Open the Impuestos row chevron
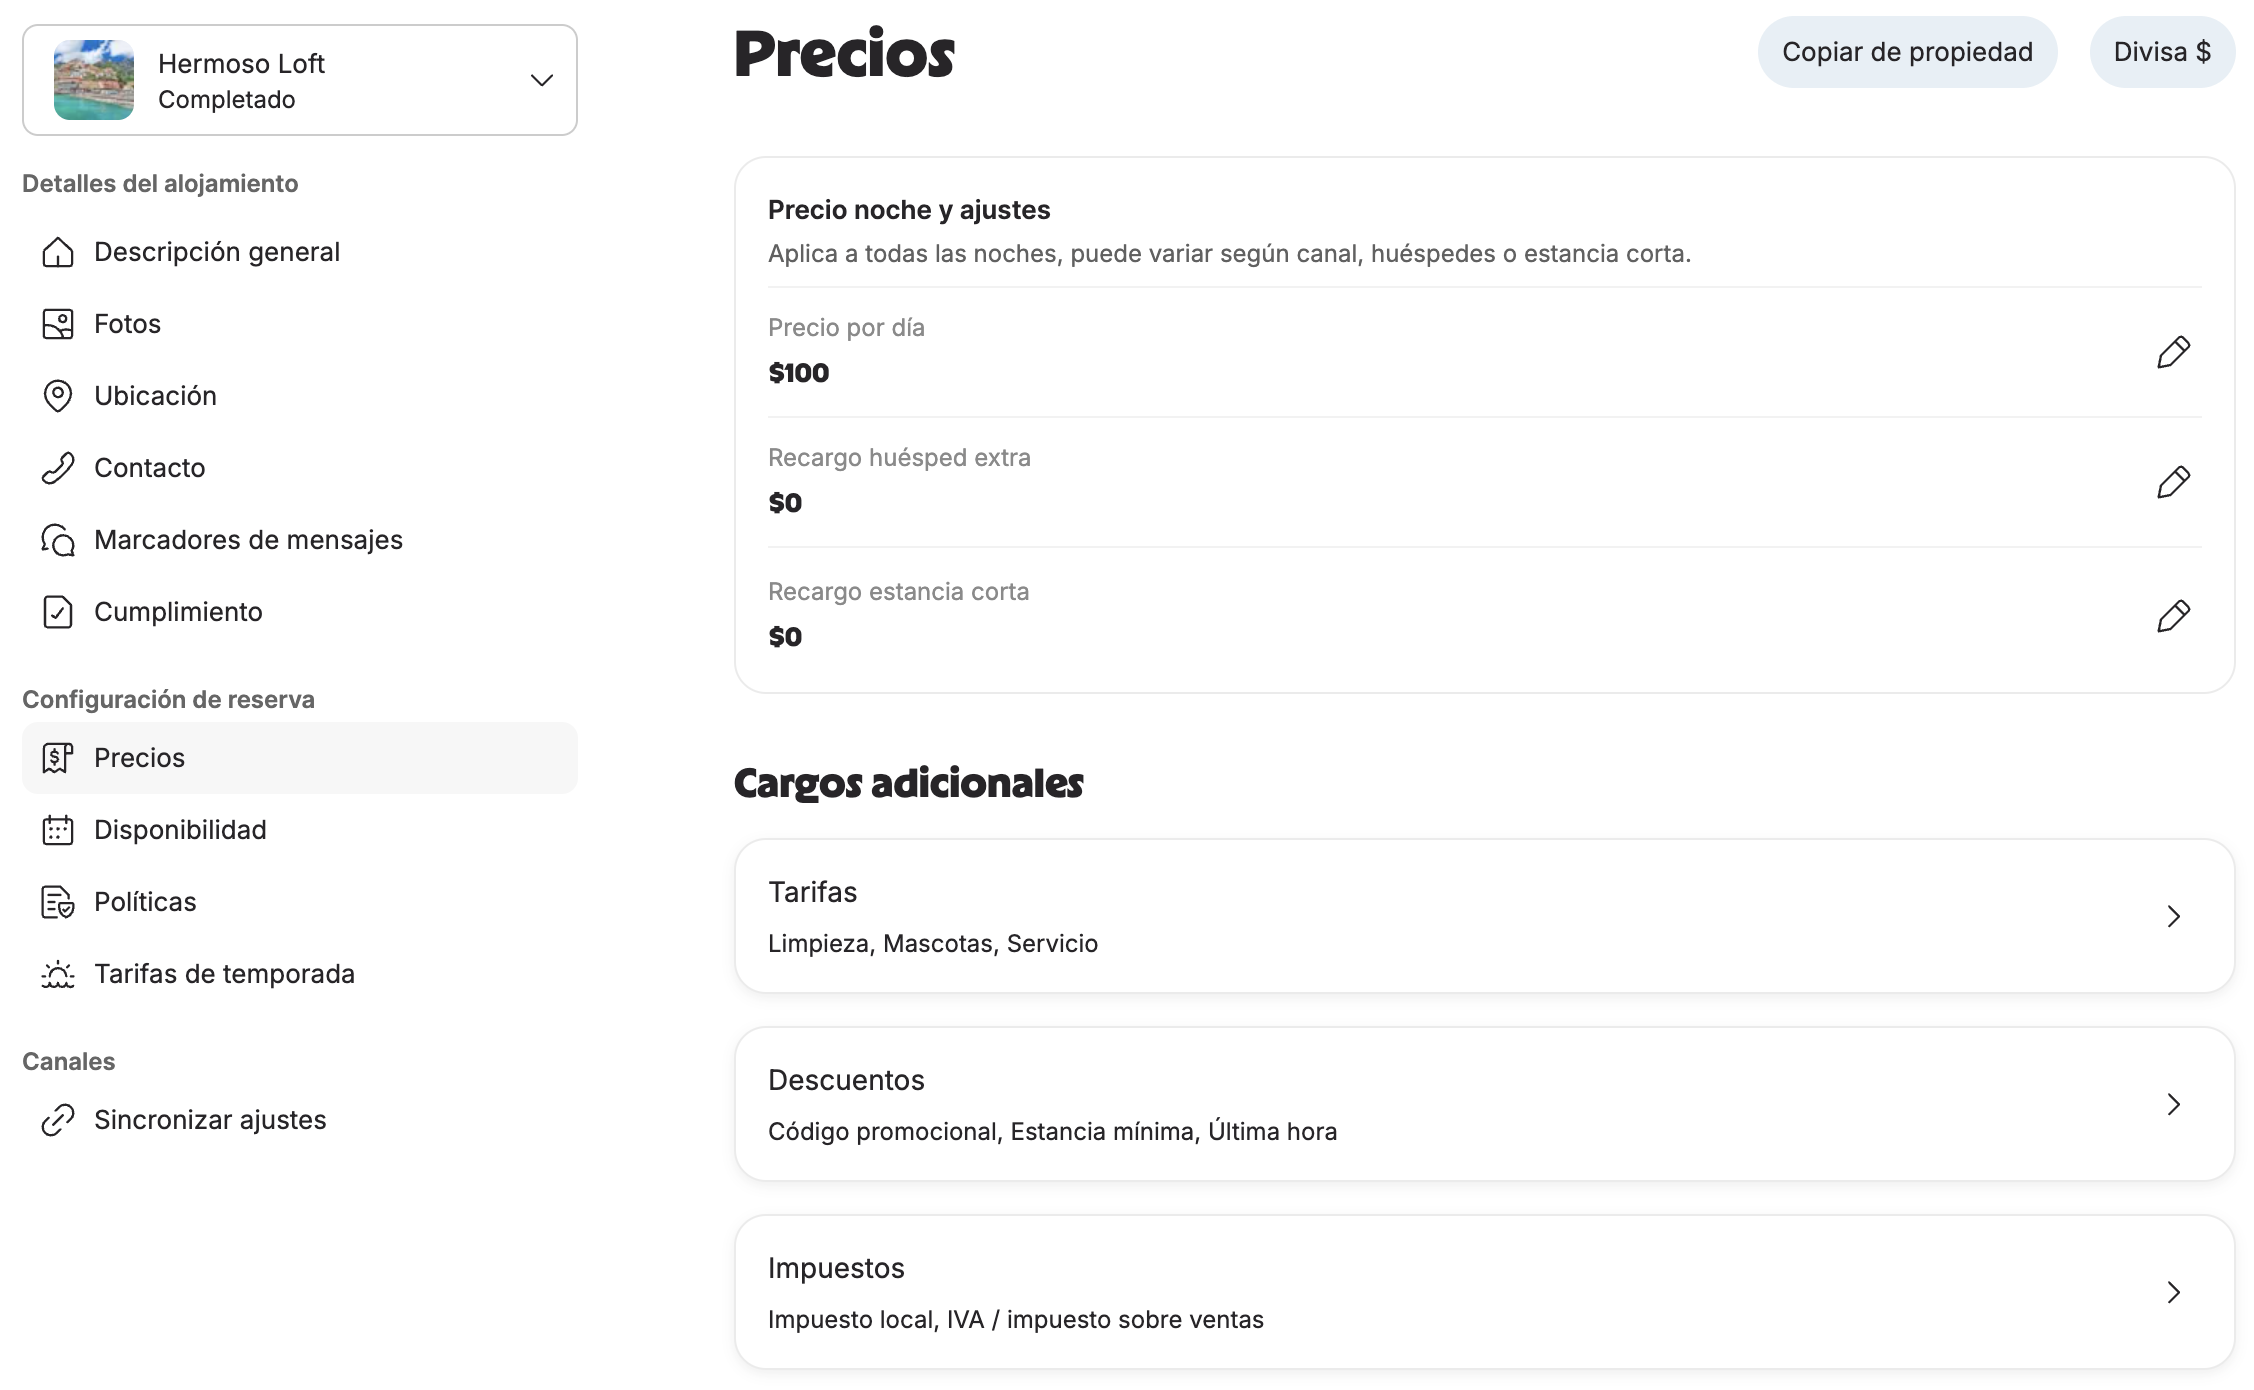 (x=2173, y=1292)
